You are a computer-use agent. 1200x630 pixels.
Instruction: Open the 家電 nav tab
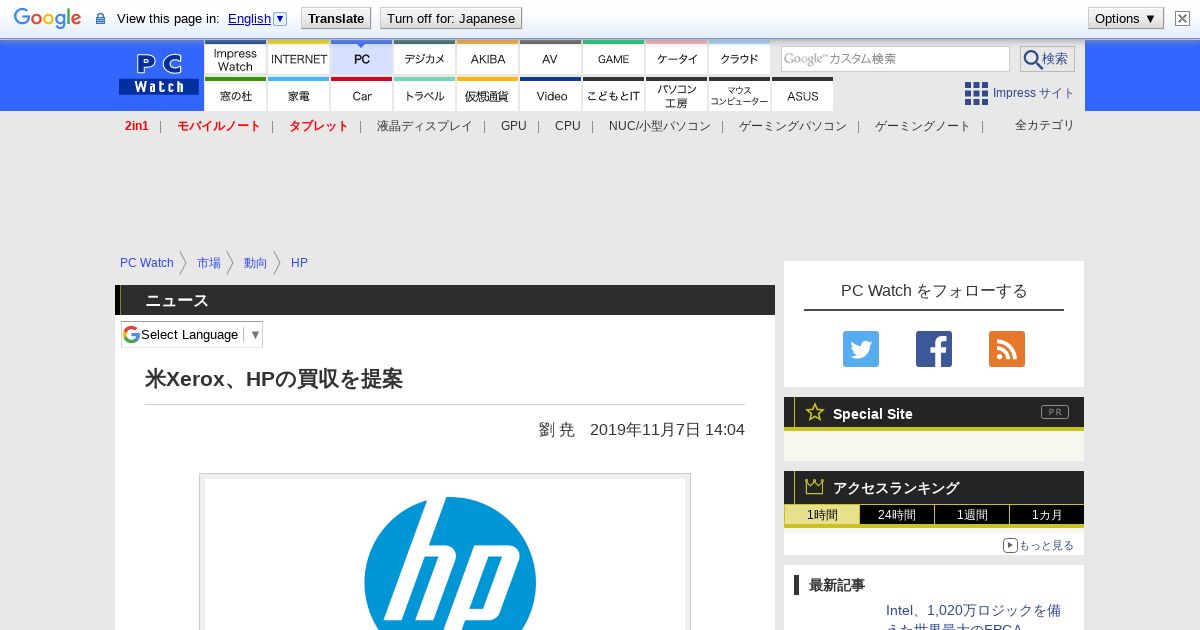coord(299,95)
